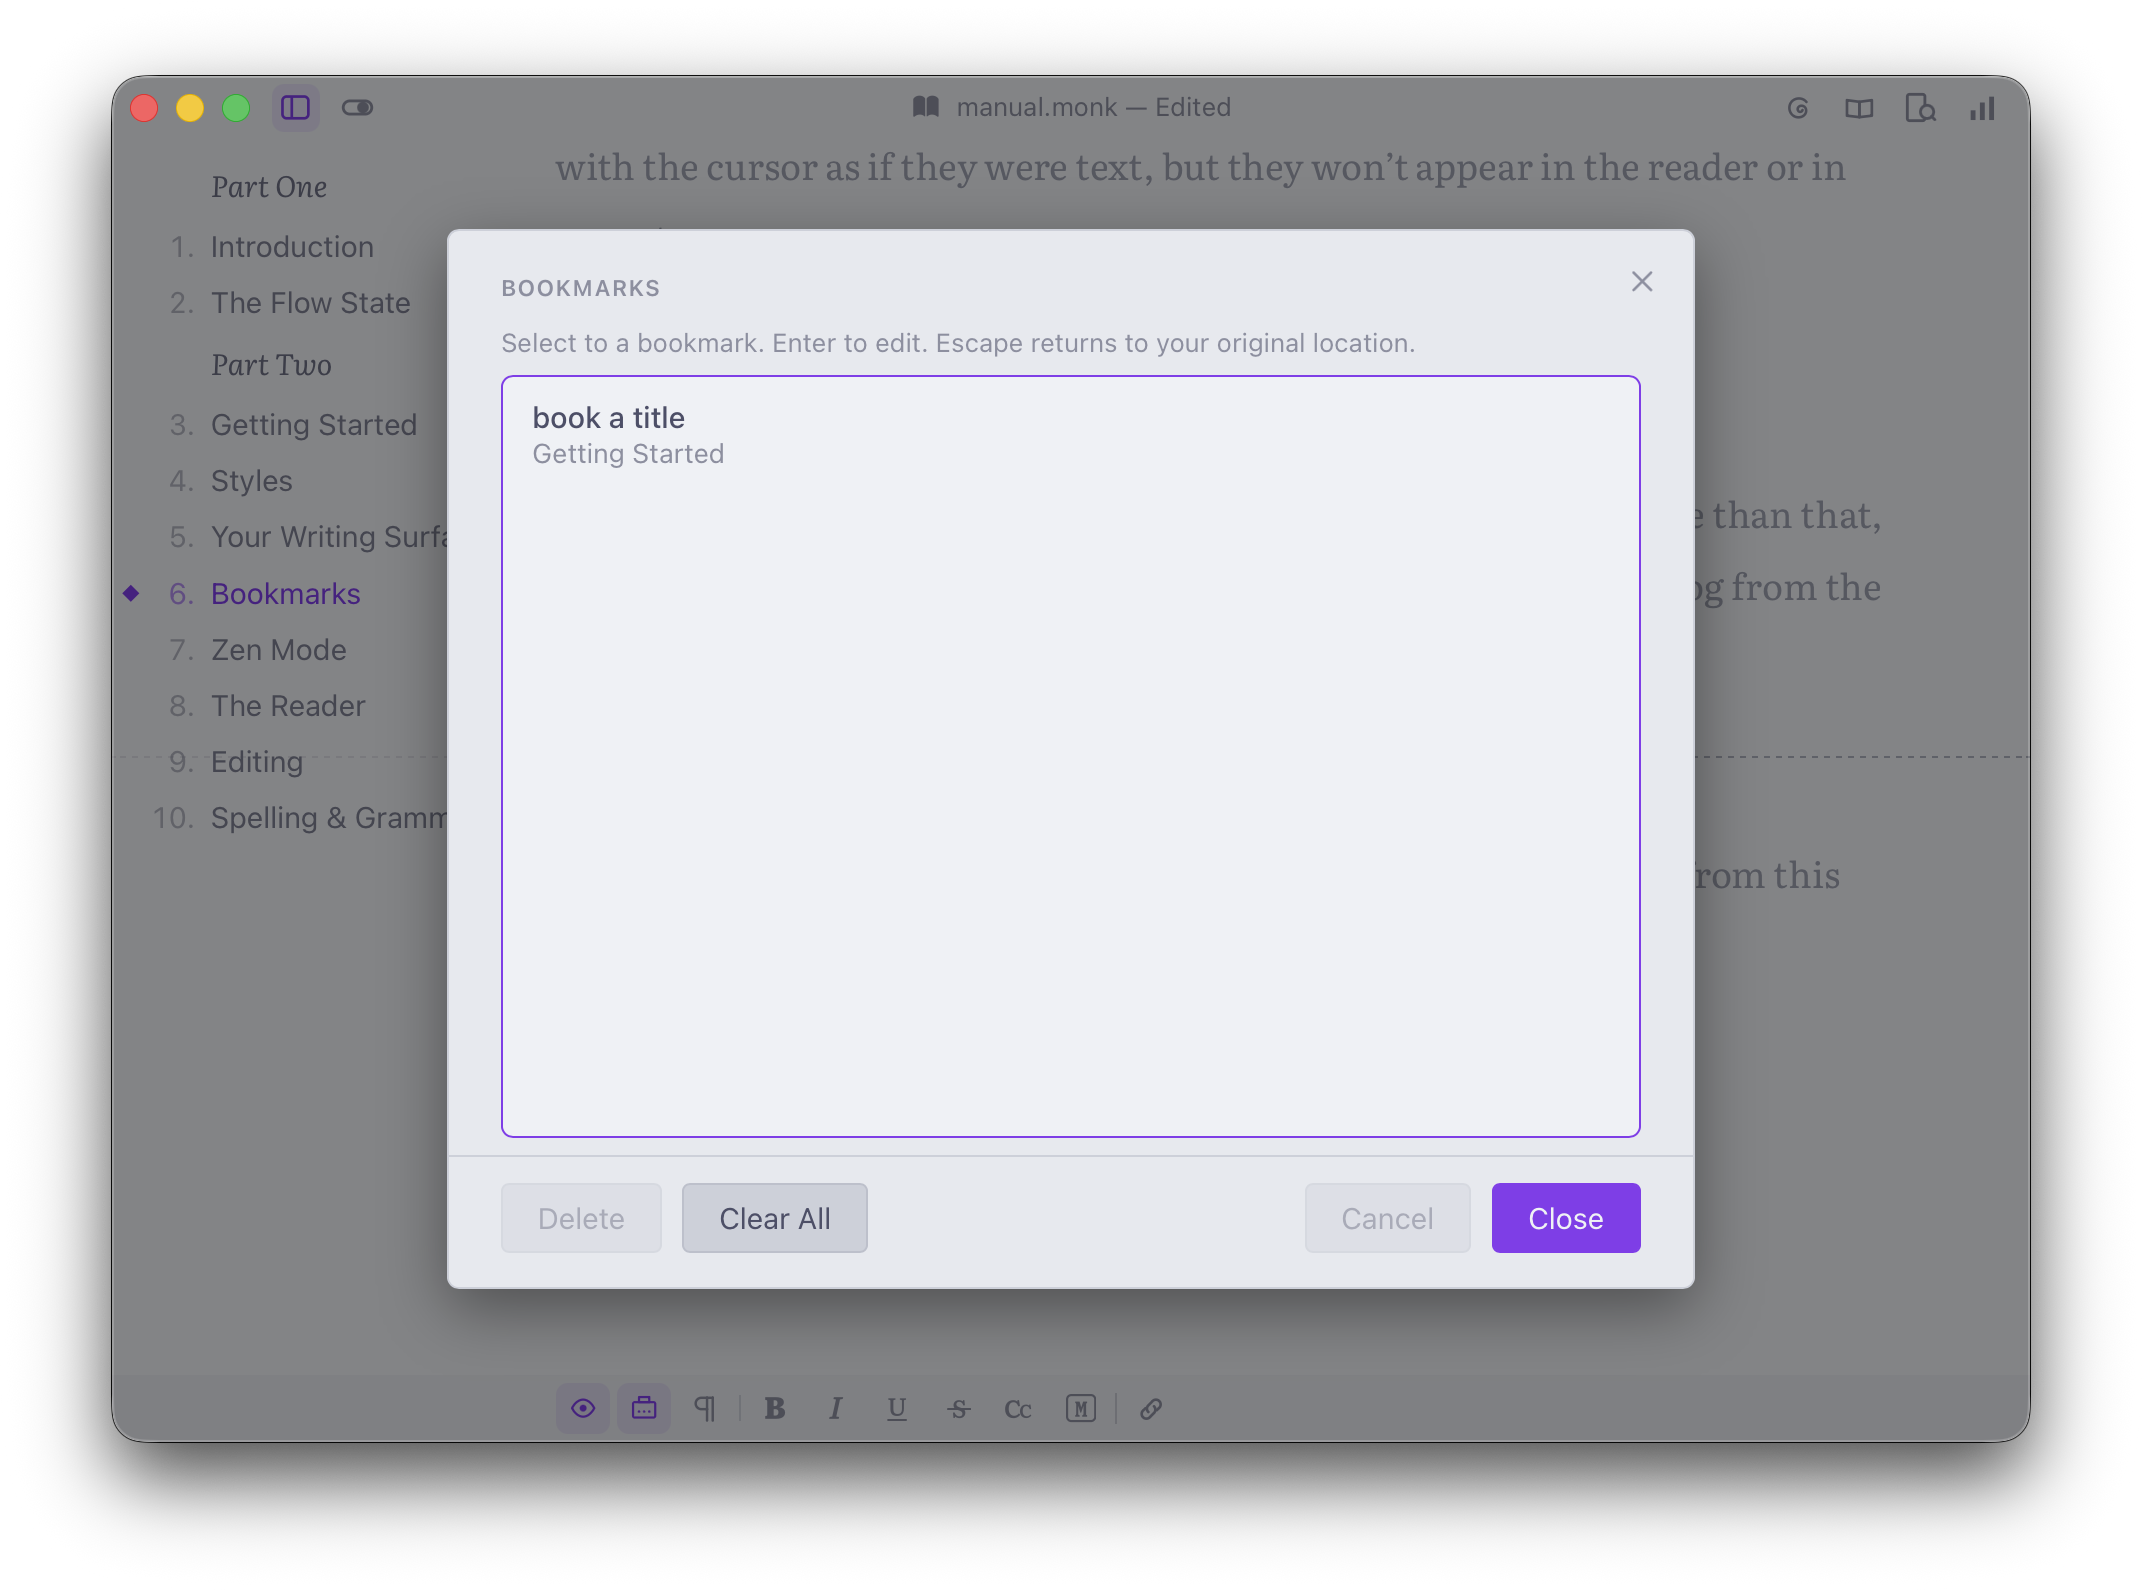This screenshot has width=2142, height=1590.
Task: Click the Clear All button
Action: (775, 1218)
